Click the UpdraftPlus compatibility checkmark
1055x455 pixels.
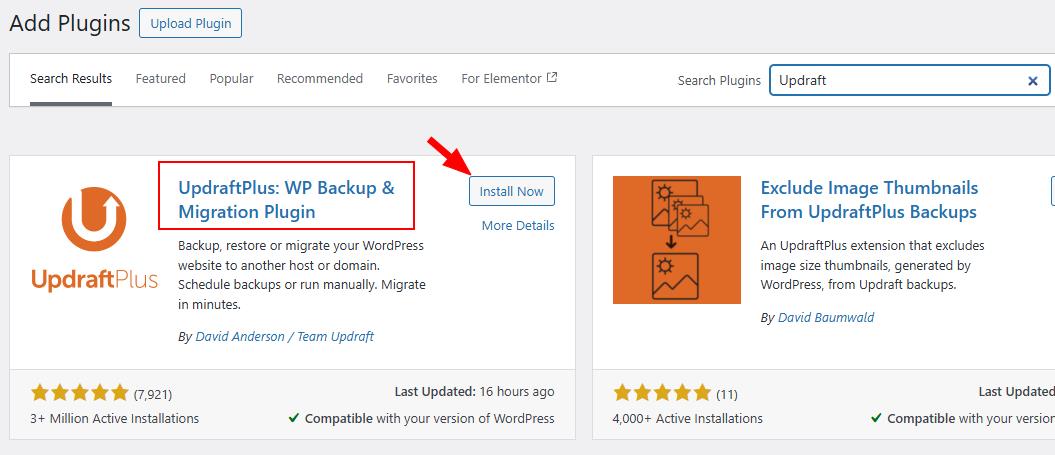point(293,418)
